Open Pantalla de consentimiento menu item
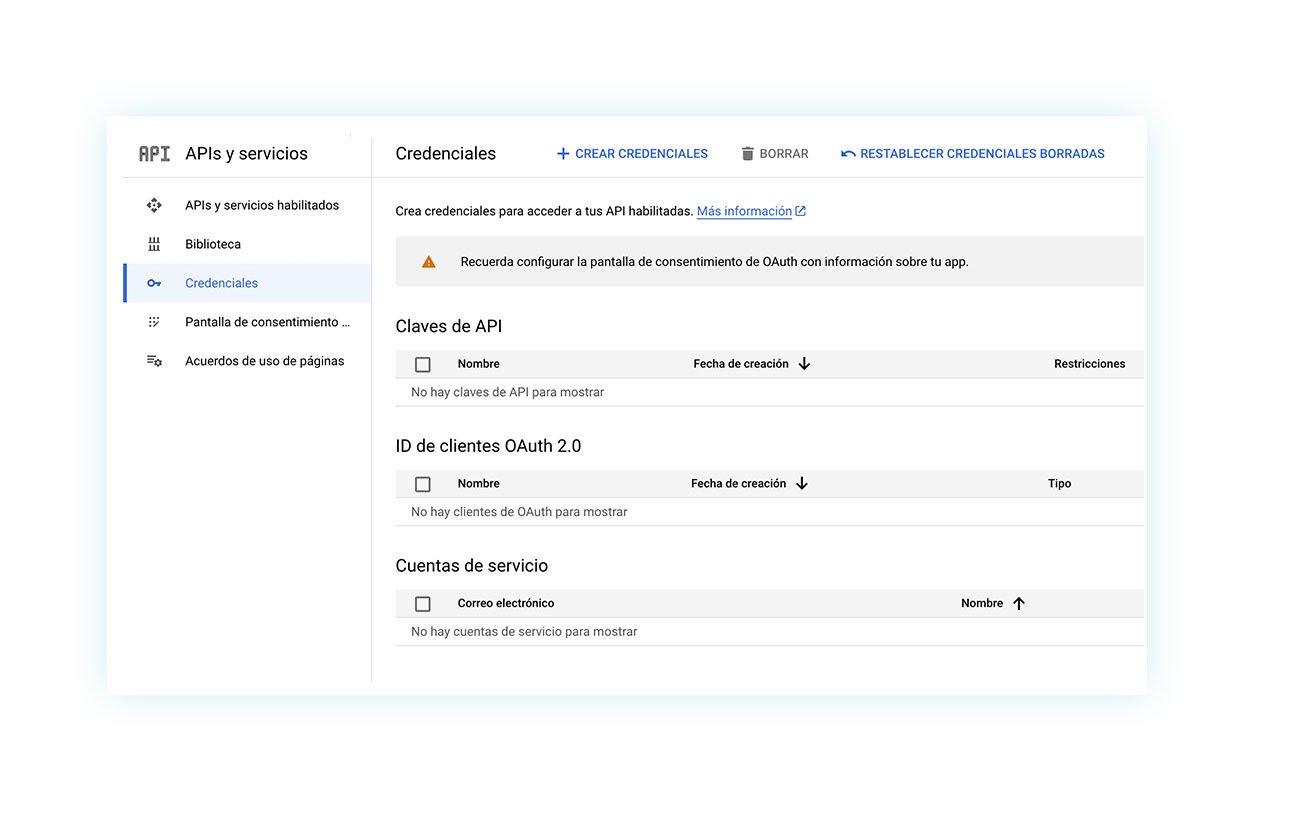Image resolution: width=1300 pixels, height=829 pixels. click(247, 322)
